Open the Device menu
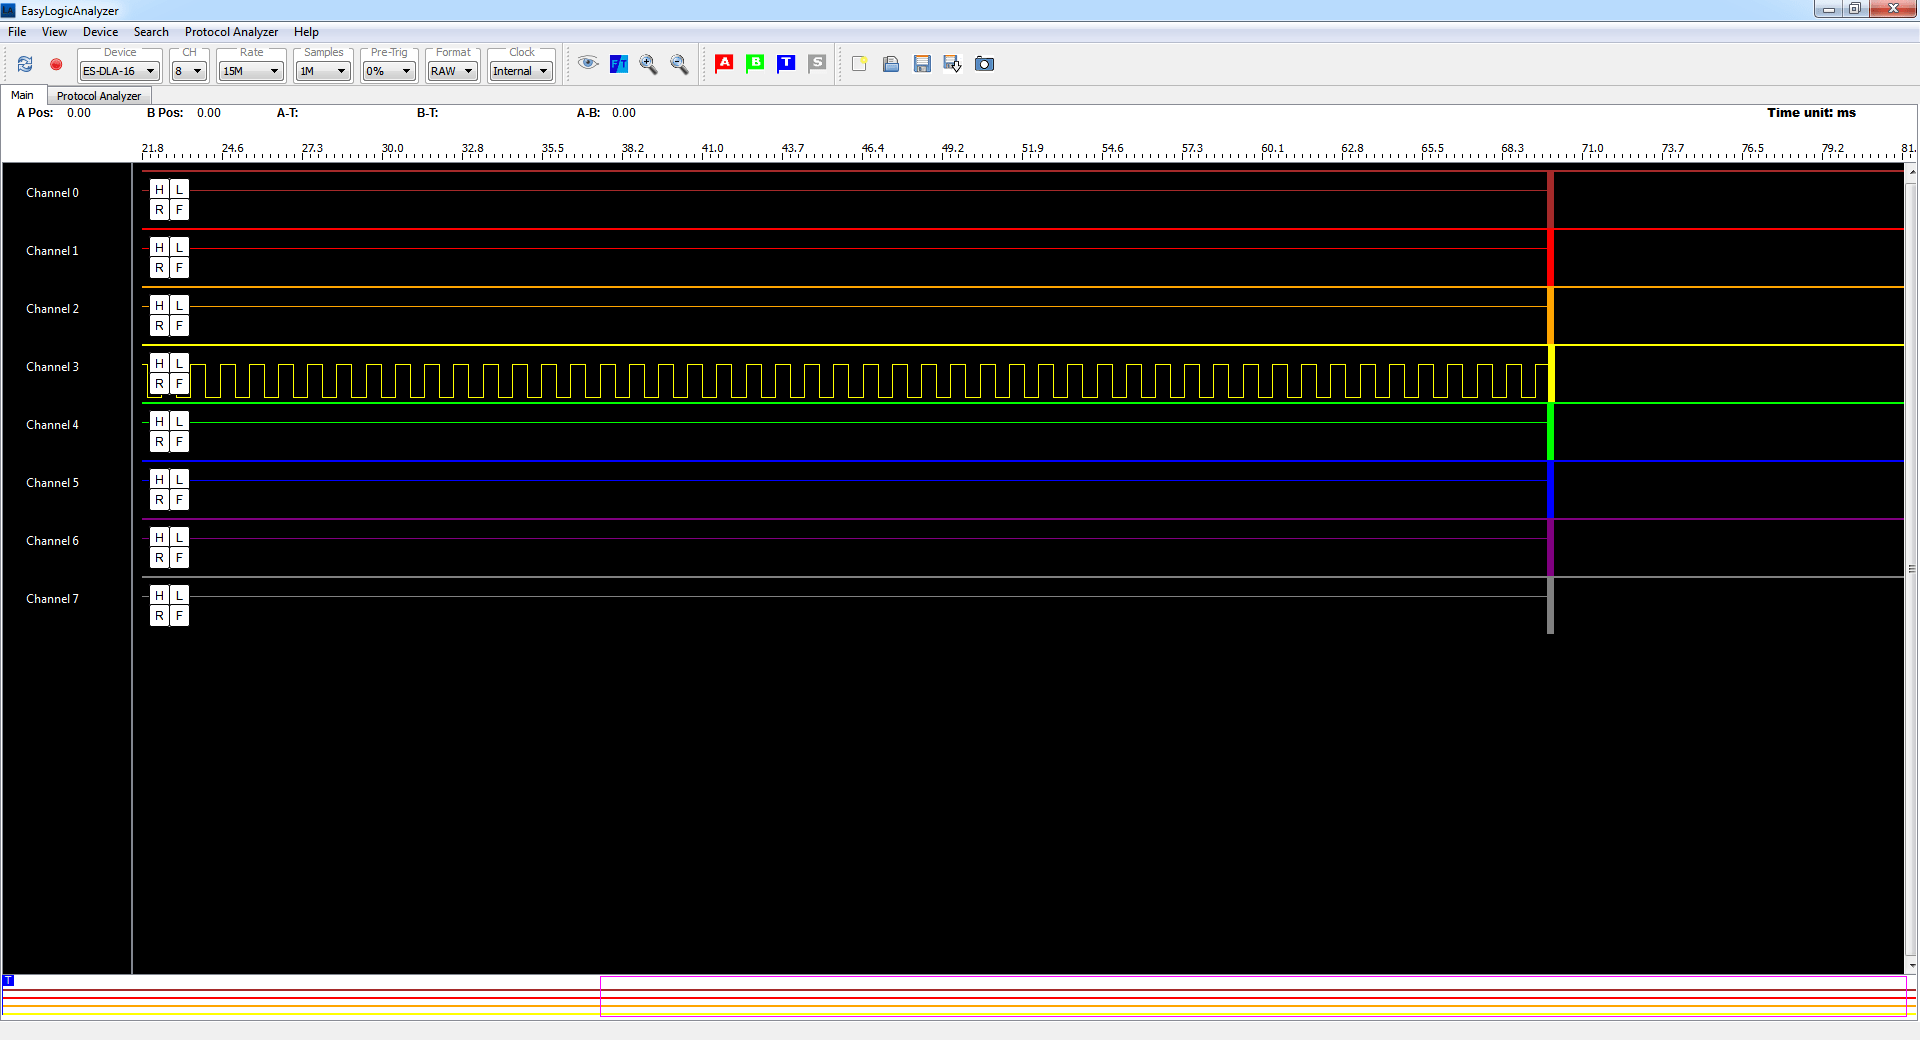 point(100,32)
